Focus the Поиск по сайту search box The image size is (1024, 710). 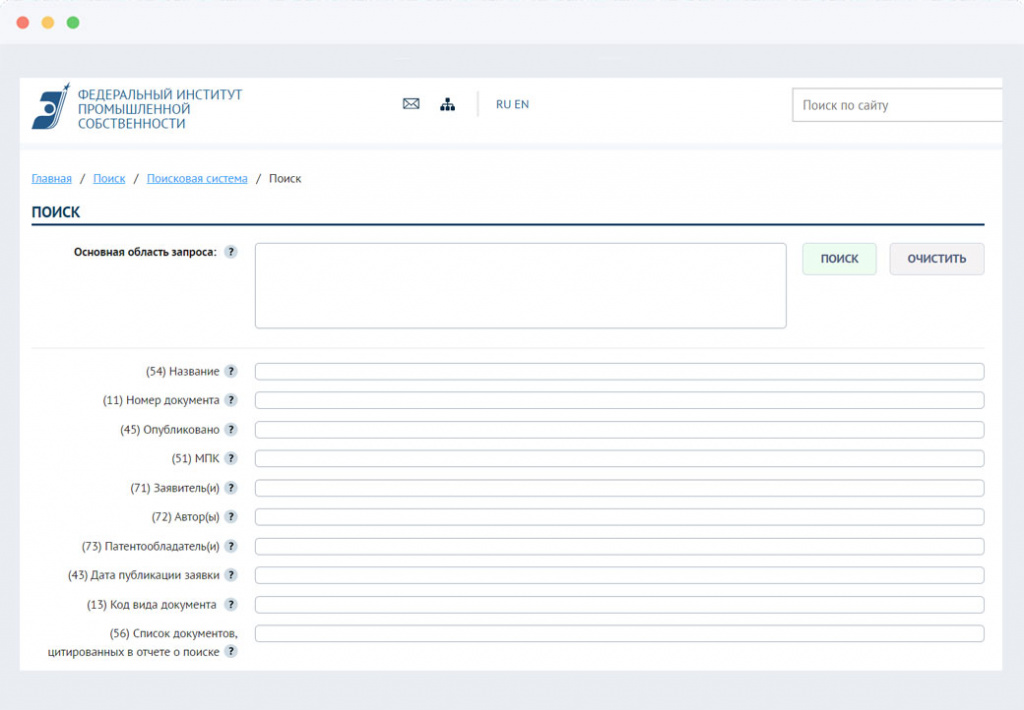[896, 105]
